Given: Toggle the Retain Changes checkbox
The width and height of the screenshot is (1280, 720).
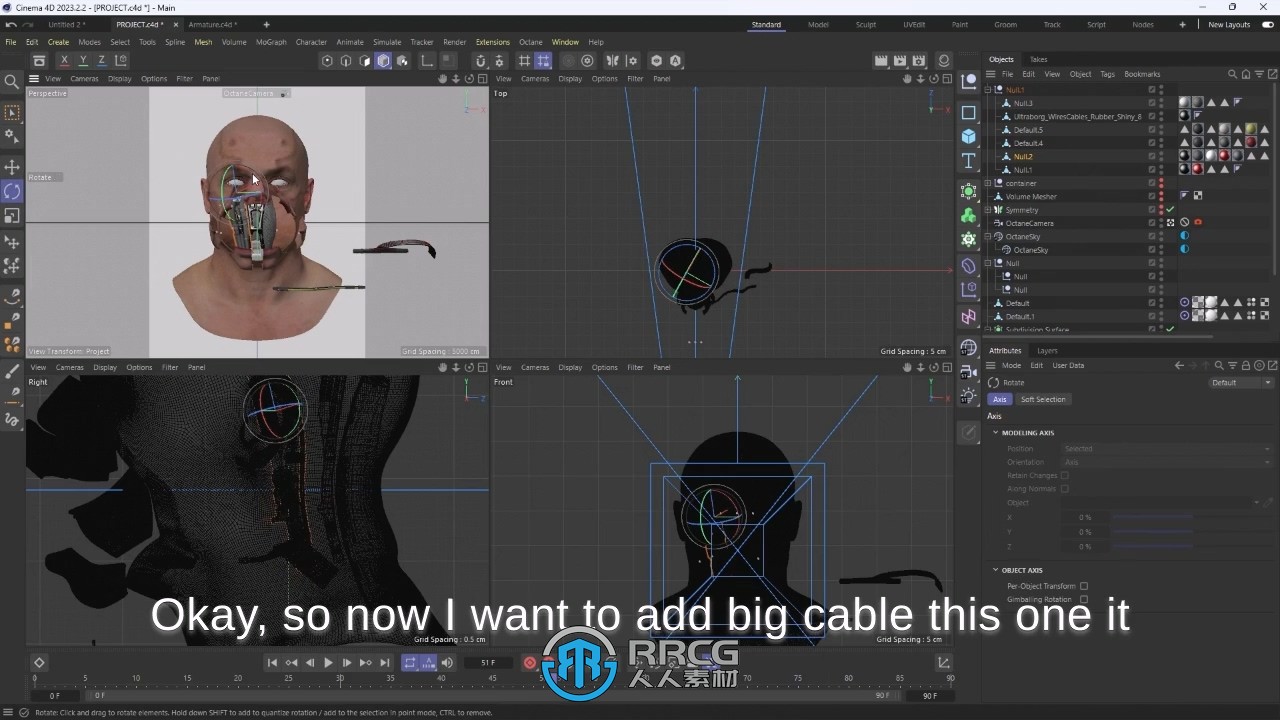Looking at the screenshot, I should pos(1065,476).
